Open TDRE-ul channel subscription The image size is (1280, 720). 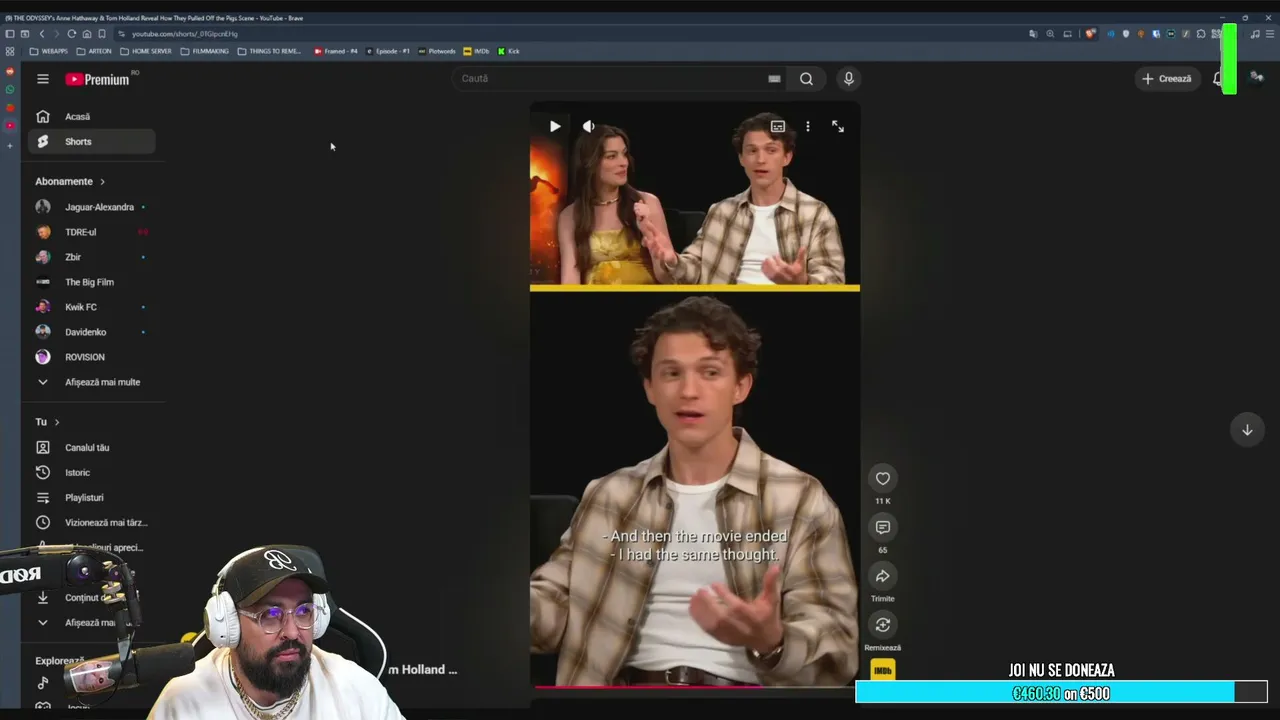tap(91, 232)
